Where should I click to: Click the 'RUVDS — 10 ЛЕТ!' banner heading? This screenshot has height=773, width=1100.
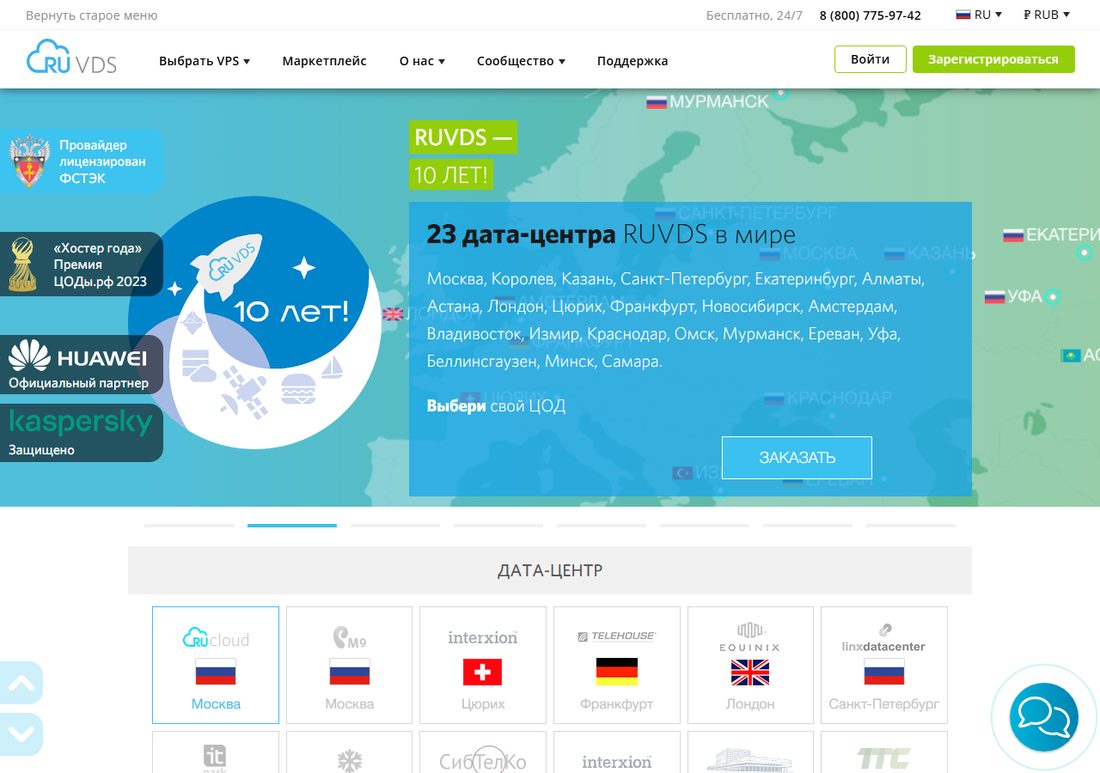(463, 156)
